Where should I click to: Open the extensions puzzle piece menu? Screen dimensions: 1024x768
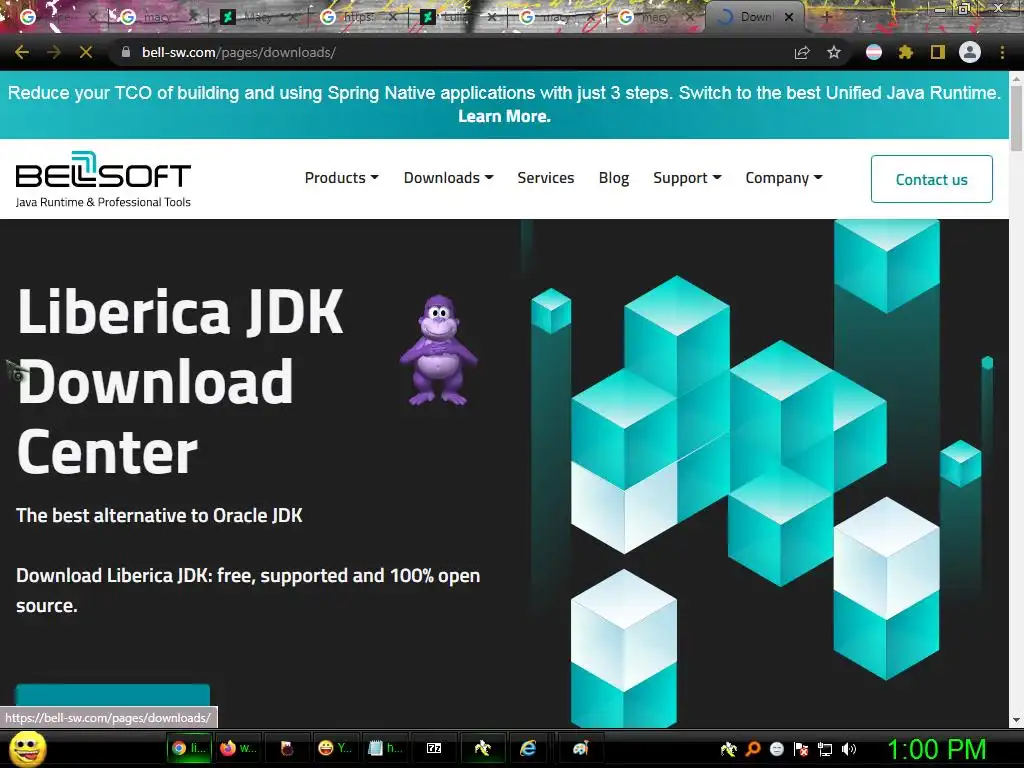coord(906,52)
